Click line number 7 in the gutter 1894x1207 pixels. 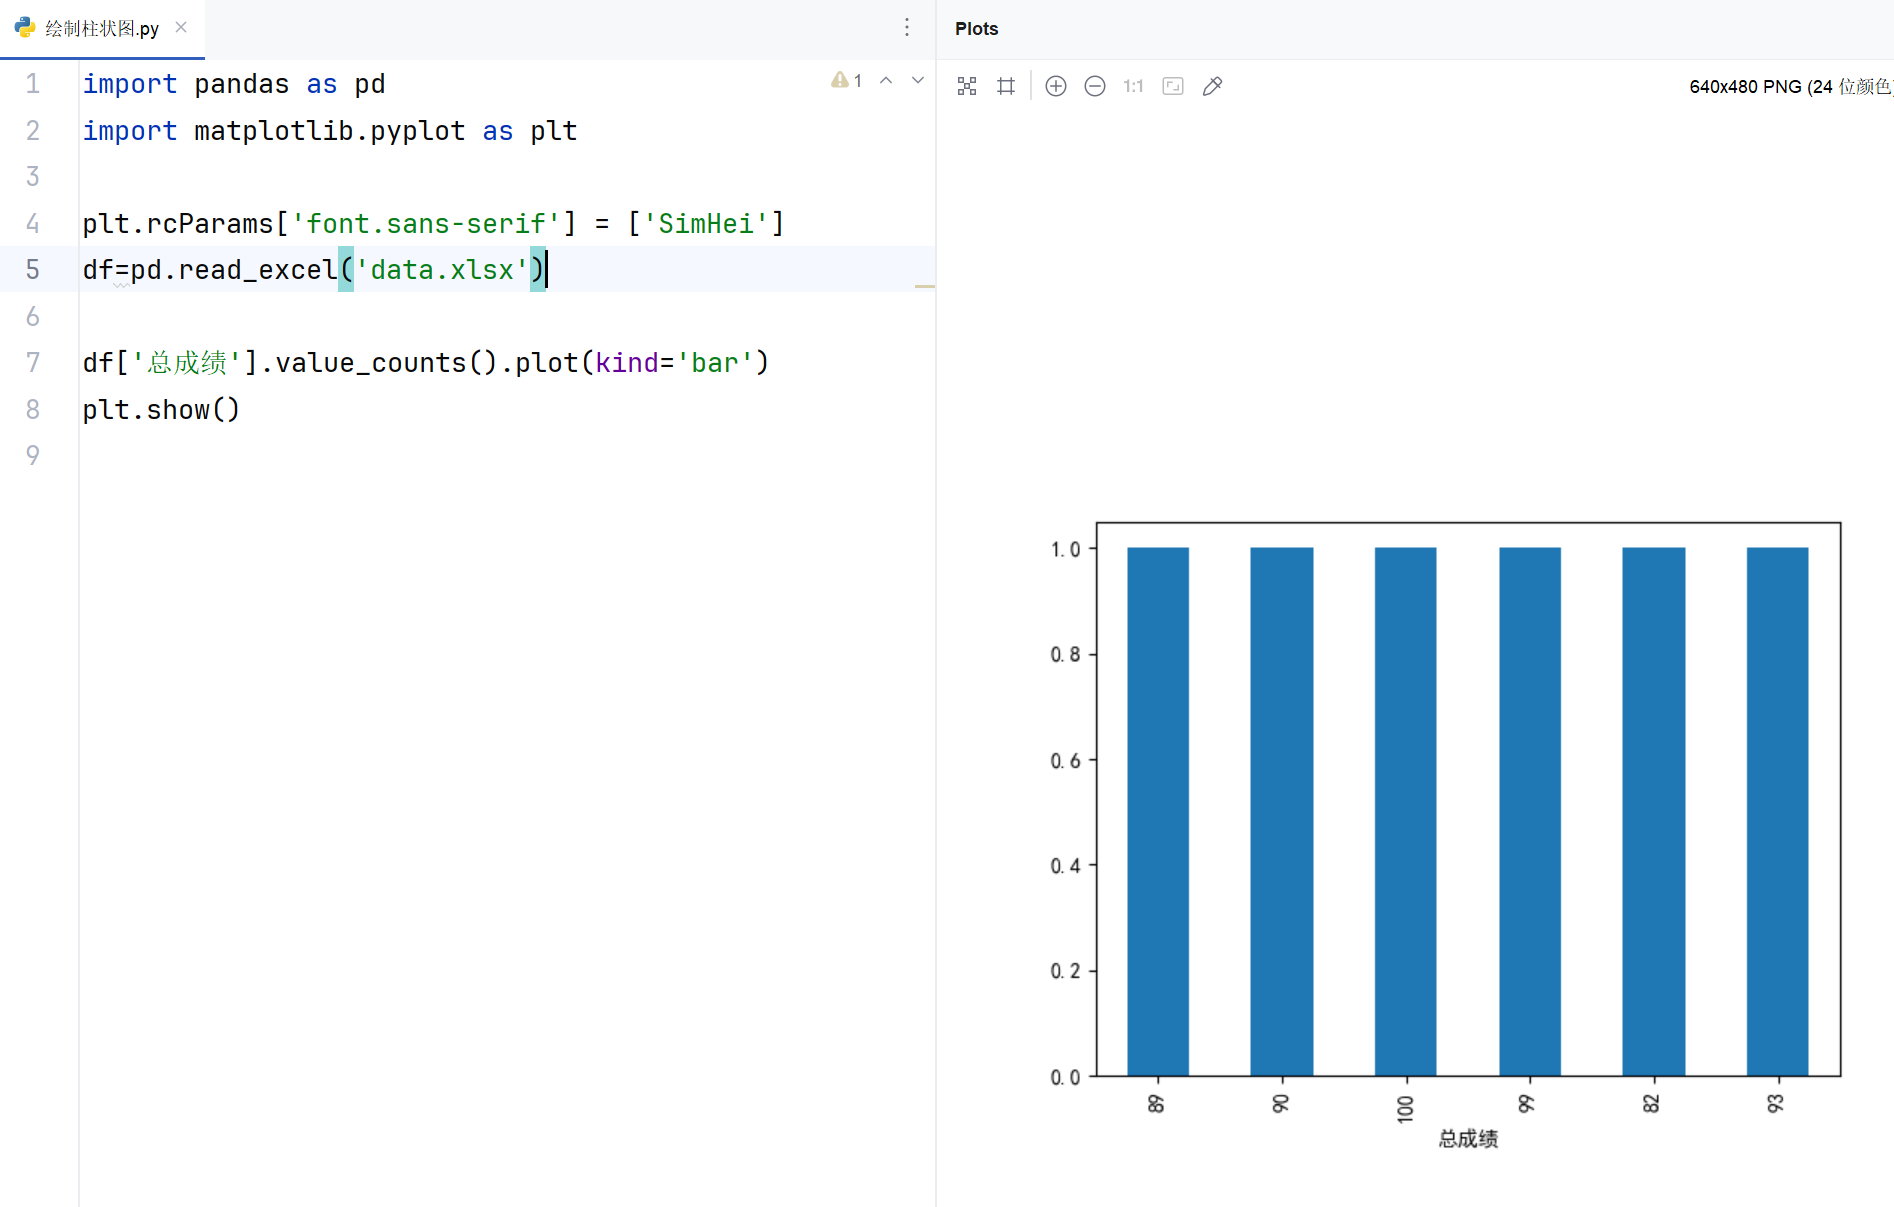coord(33,363)
